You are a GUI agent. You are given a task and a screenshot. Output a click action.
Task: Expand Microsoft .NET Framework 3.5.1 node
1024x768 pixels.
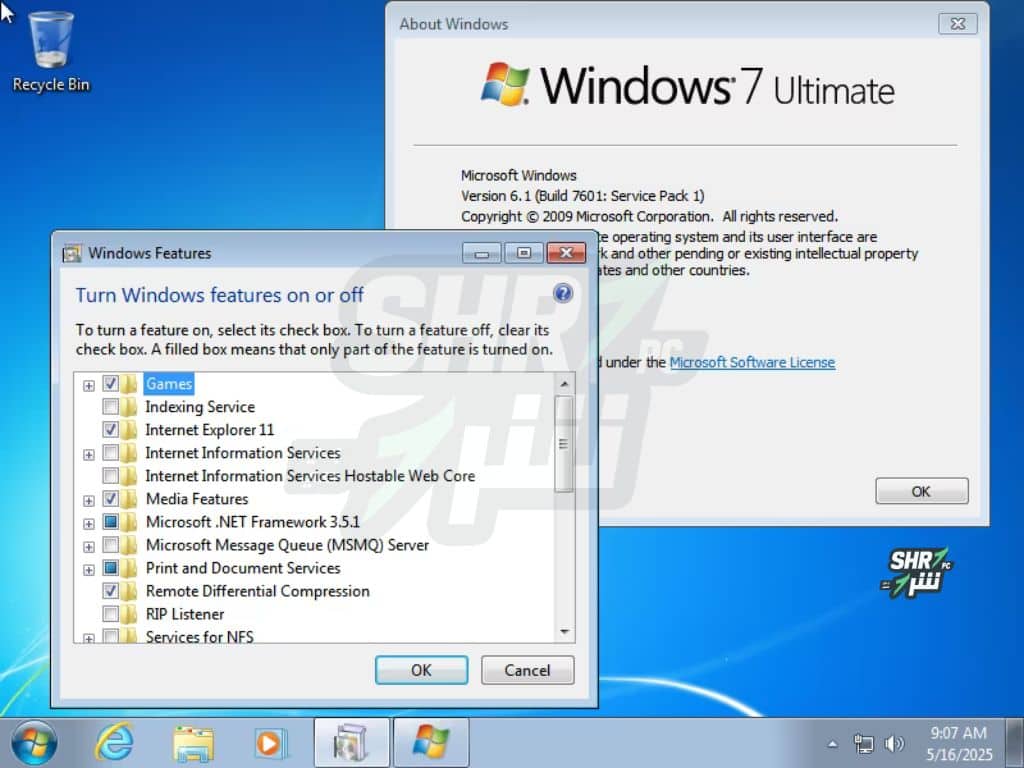(89, 523)
